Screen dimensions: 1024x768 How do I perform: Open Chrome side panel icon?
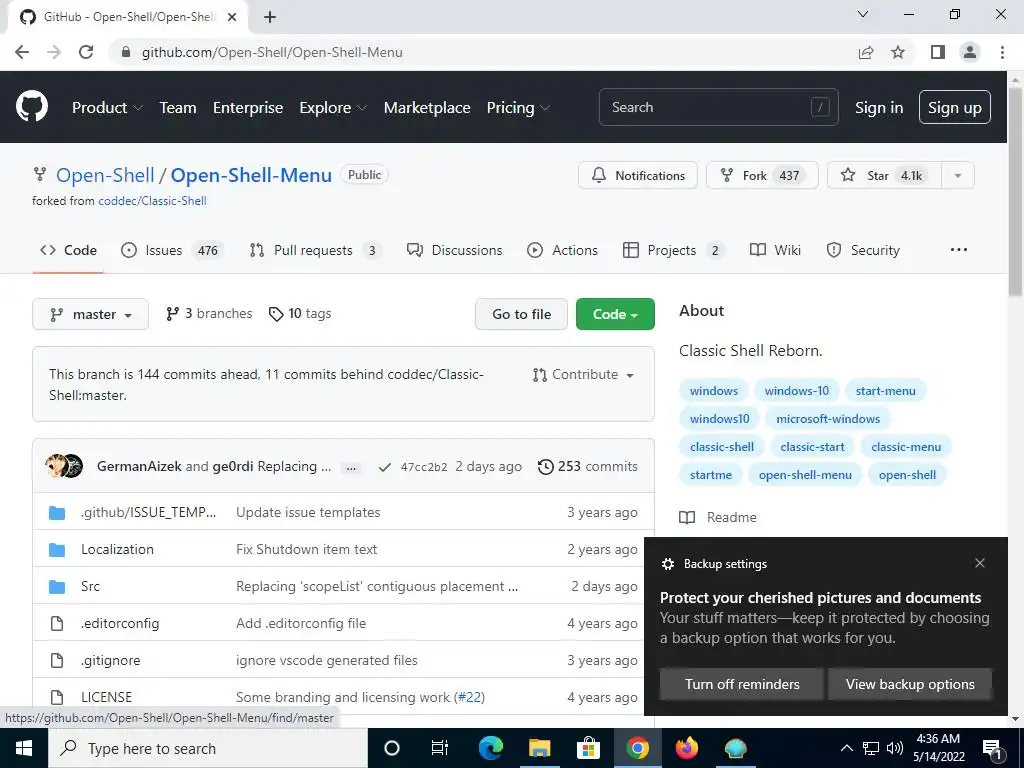pyautogui.click(x=938, y=52)
